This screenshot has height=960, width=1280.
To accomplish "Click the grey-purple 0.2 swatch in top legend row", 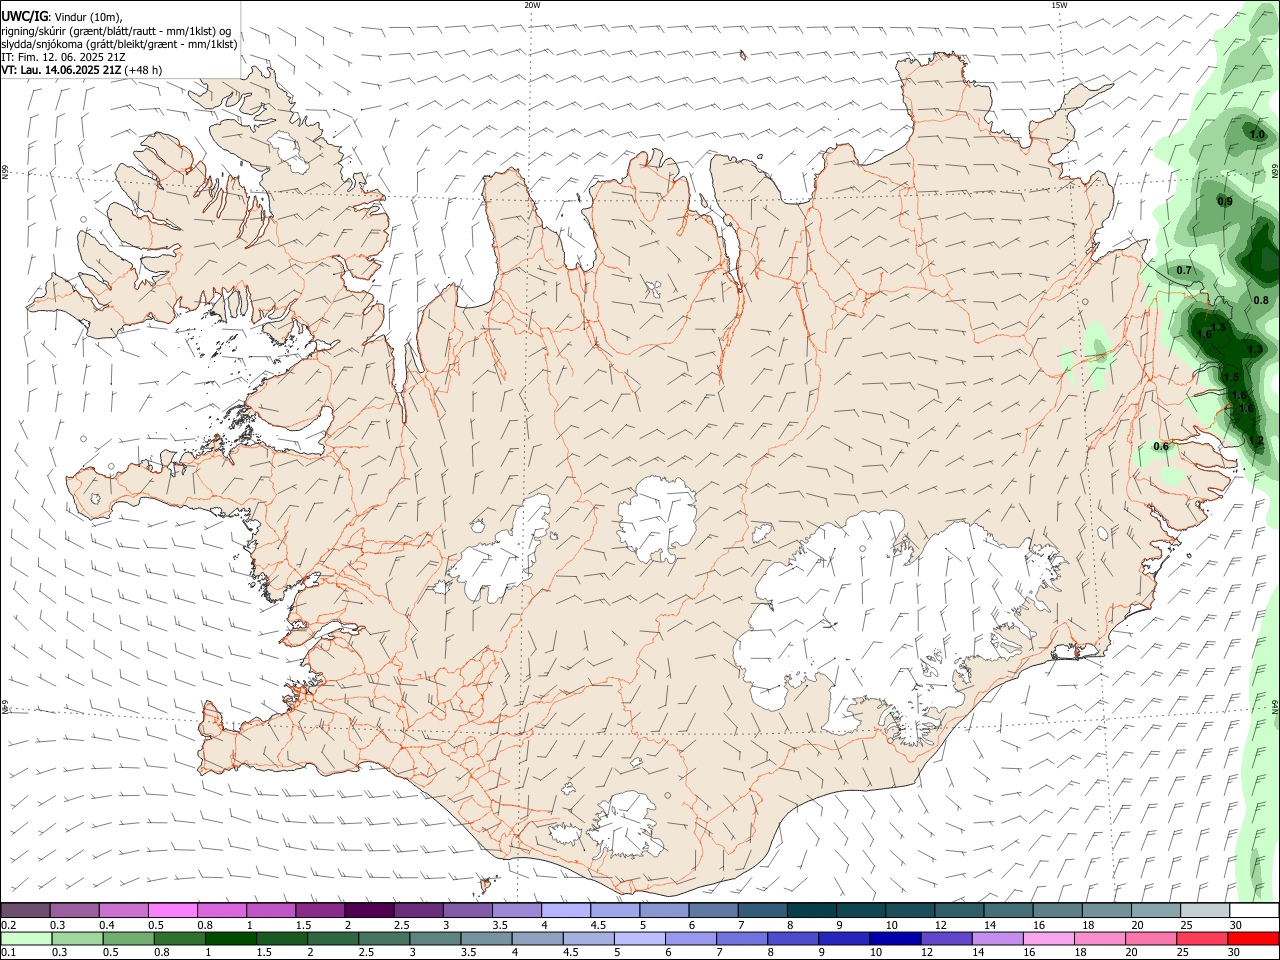I will 25,910.
